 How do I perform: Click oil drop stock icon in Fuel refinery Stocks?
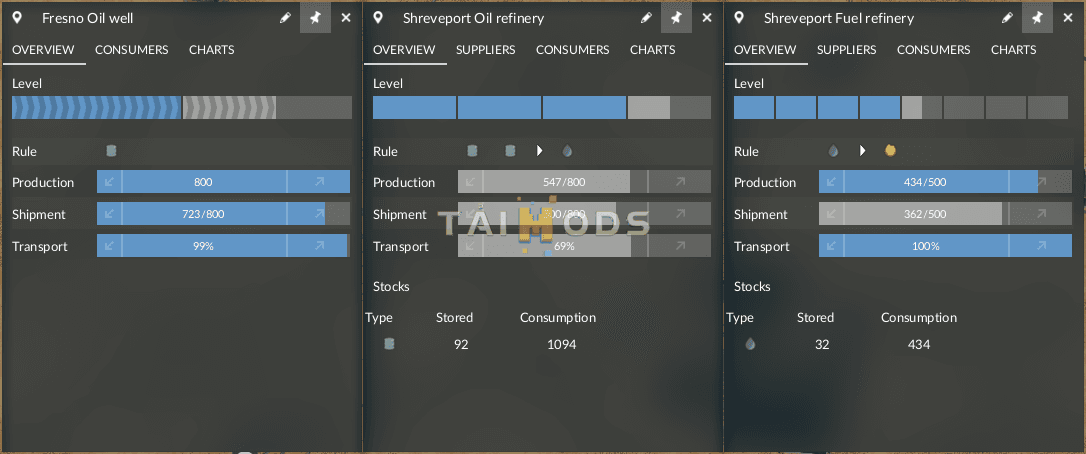(750, 344)
